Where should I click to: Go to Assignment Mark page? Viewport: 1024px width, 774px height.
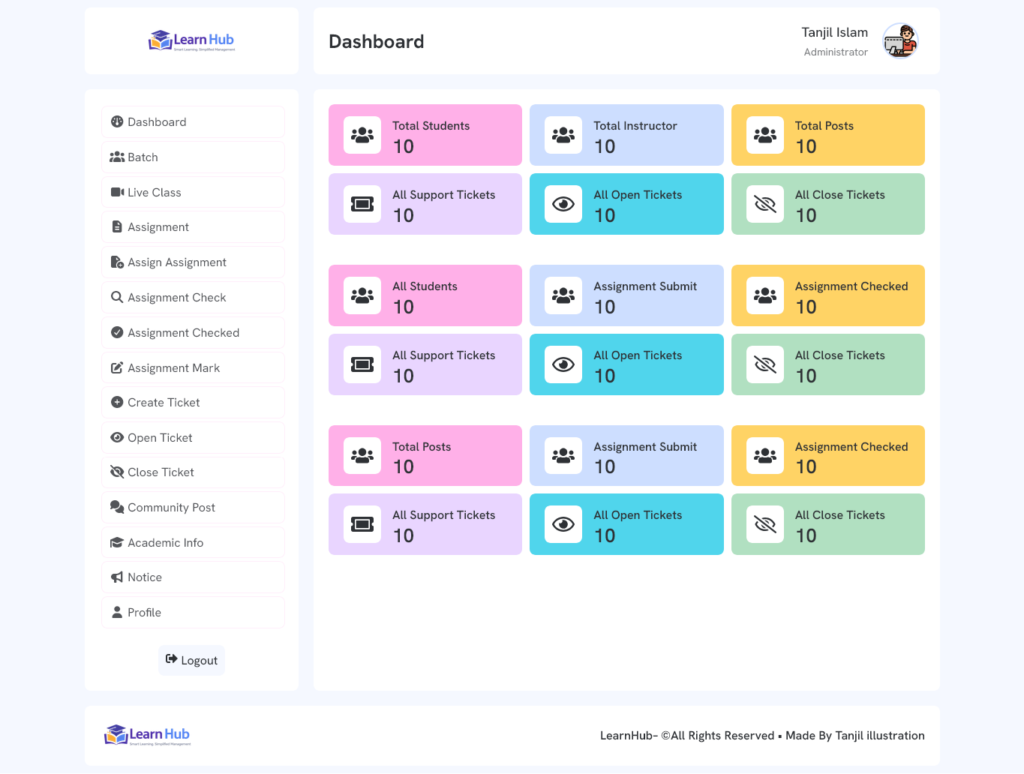[x=193, y=368]
